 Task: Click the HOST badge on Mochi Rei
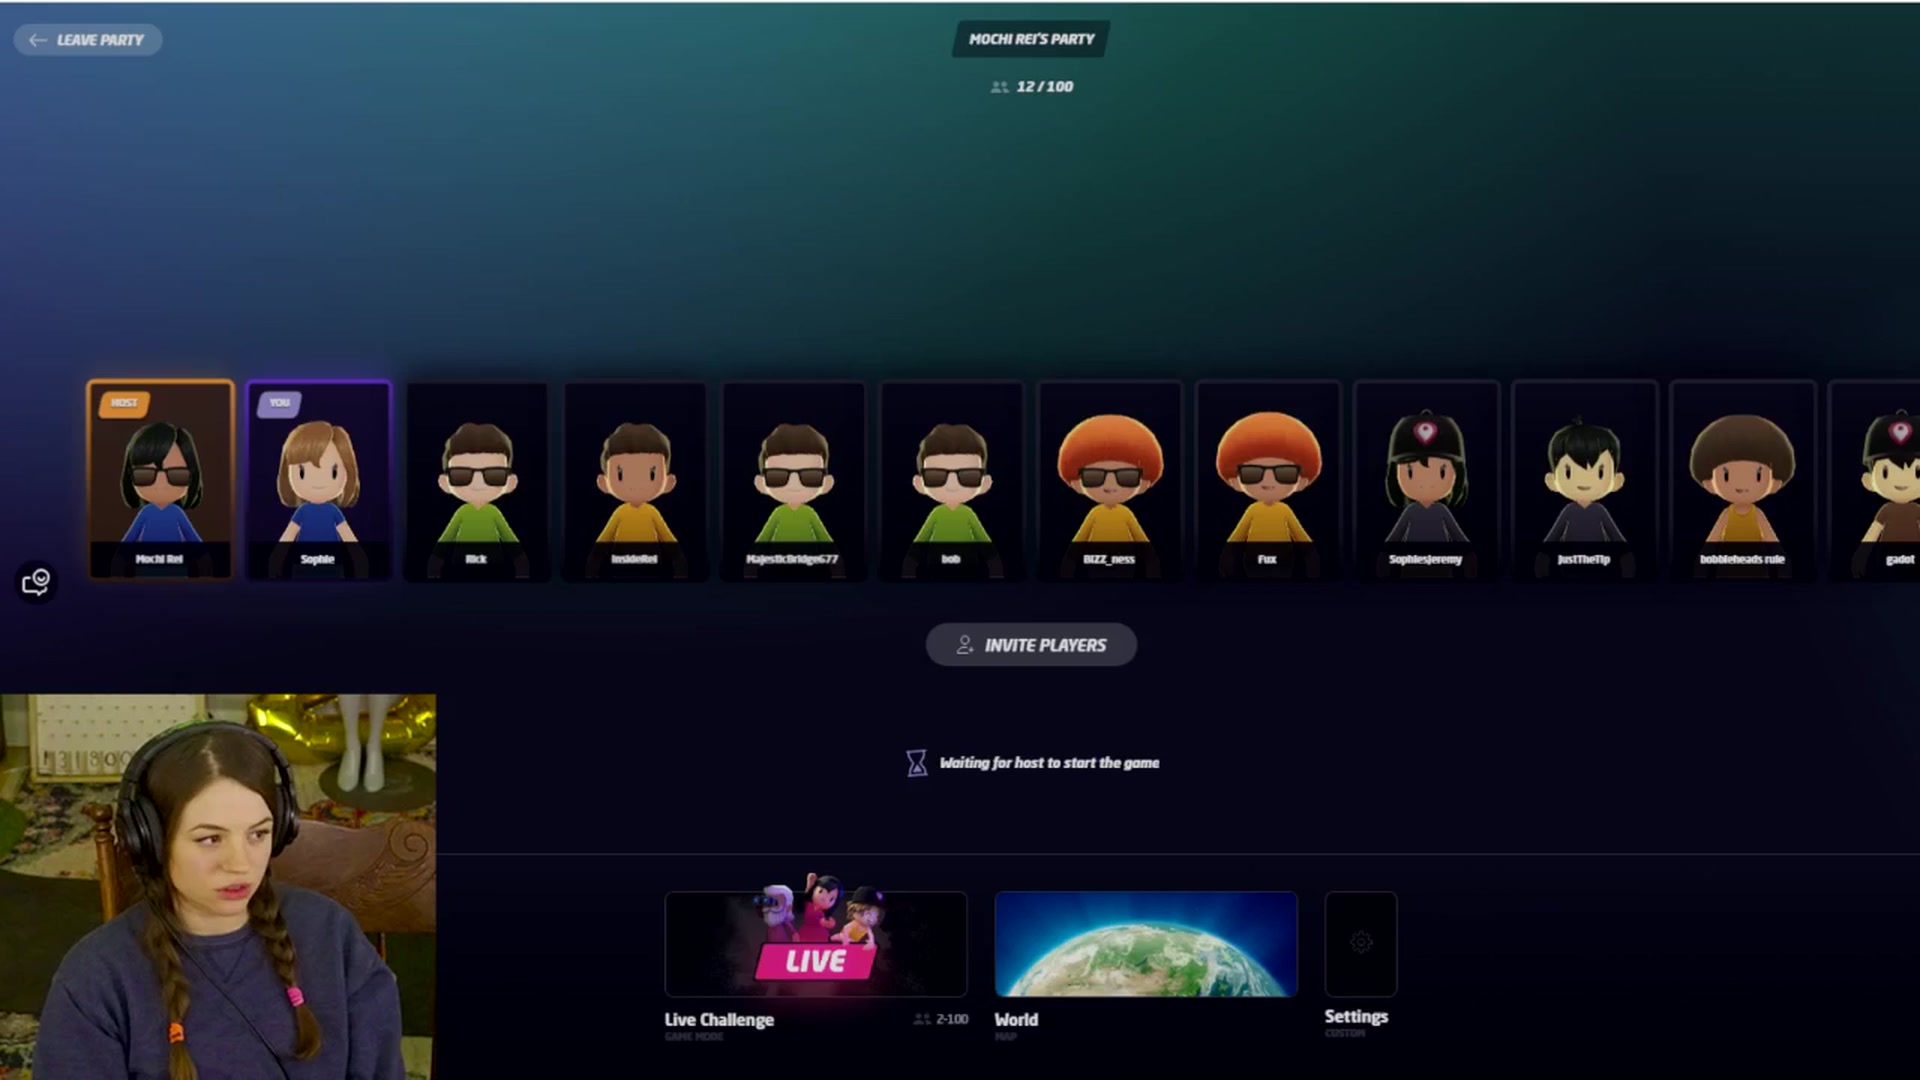coord(124,403)
